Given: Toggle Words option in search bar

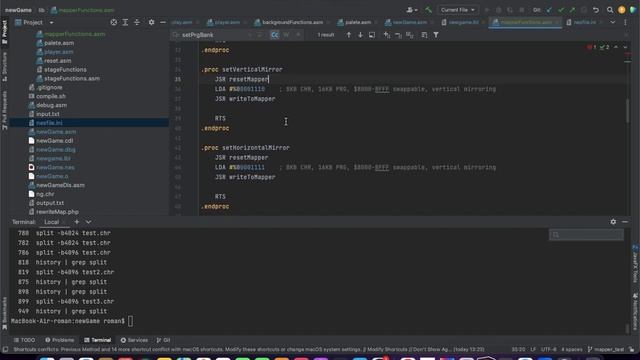Looking at the screenshot, I should pos(286,35).
